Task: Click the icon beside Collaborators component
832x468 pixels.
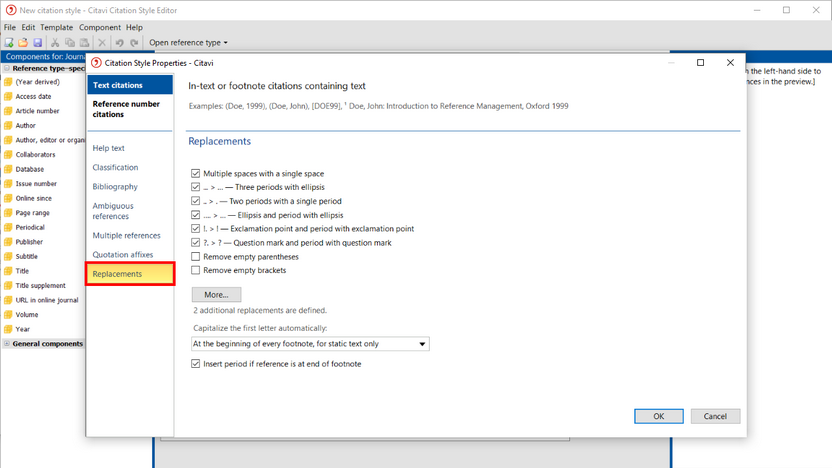Action: 8,155
